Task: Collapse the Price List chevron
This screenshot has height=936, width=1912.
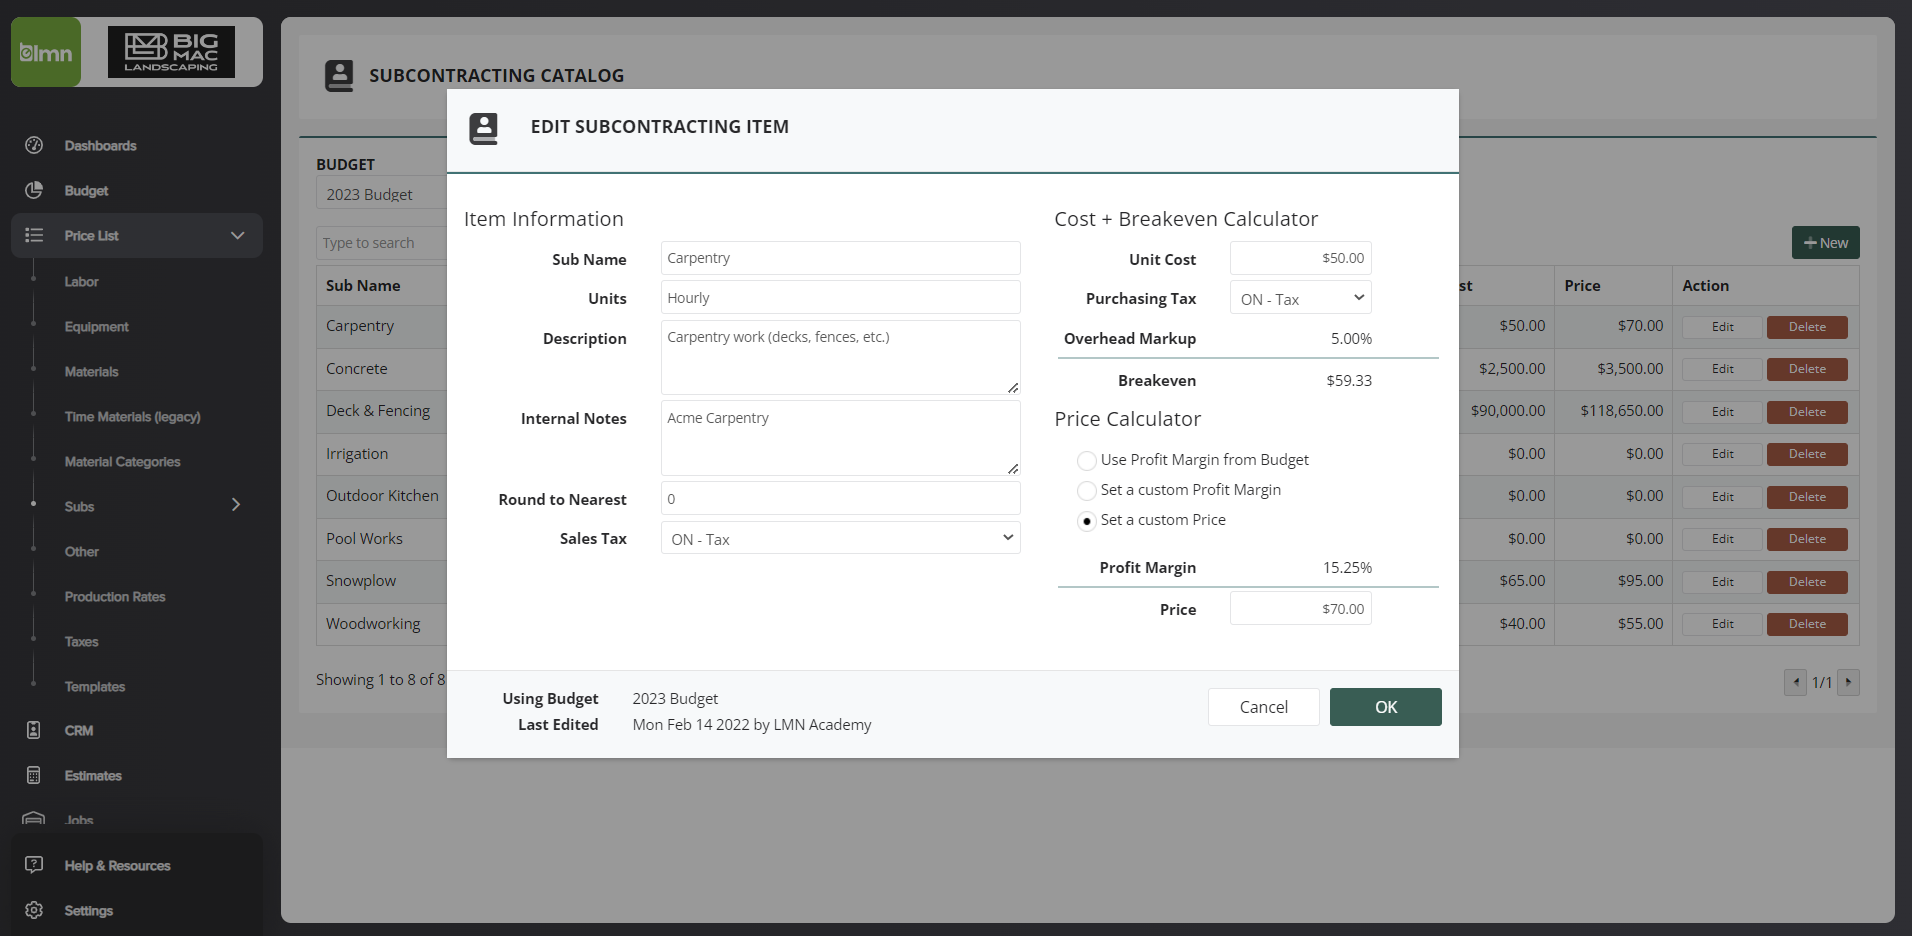Action: point(237,235)
